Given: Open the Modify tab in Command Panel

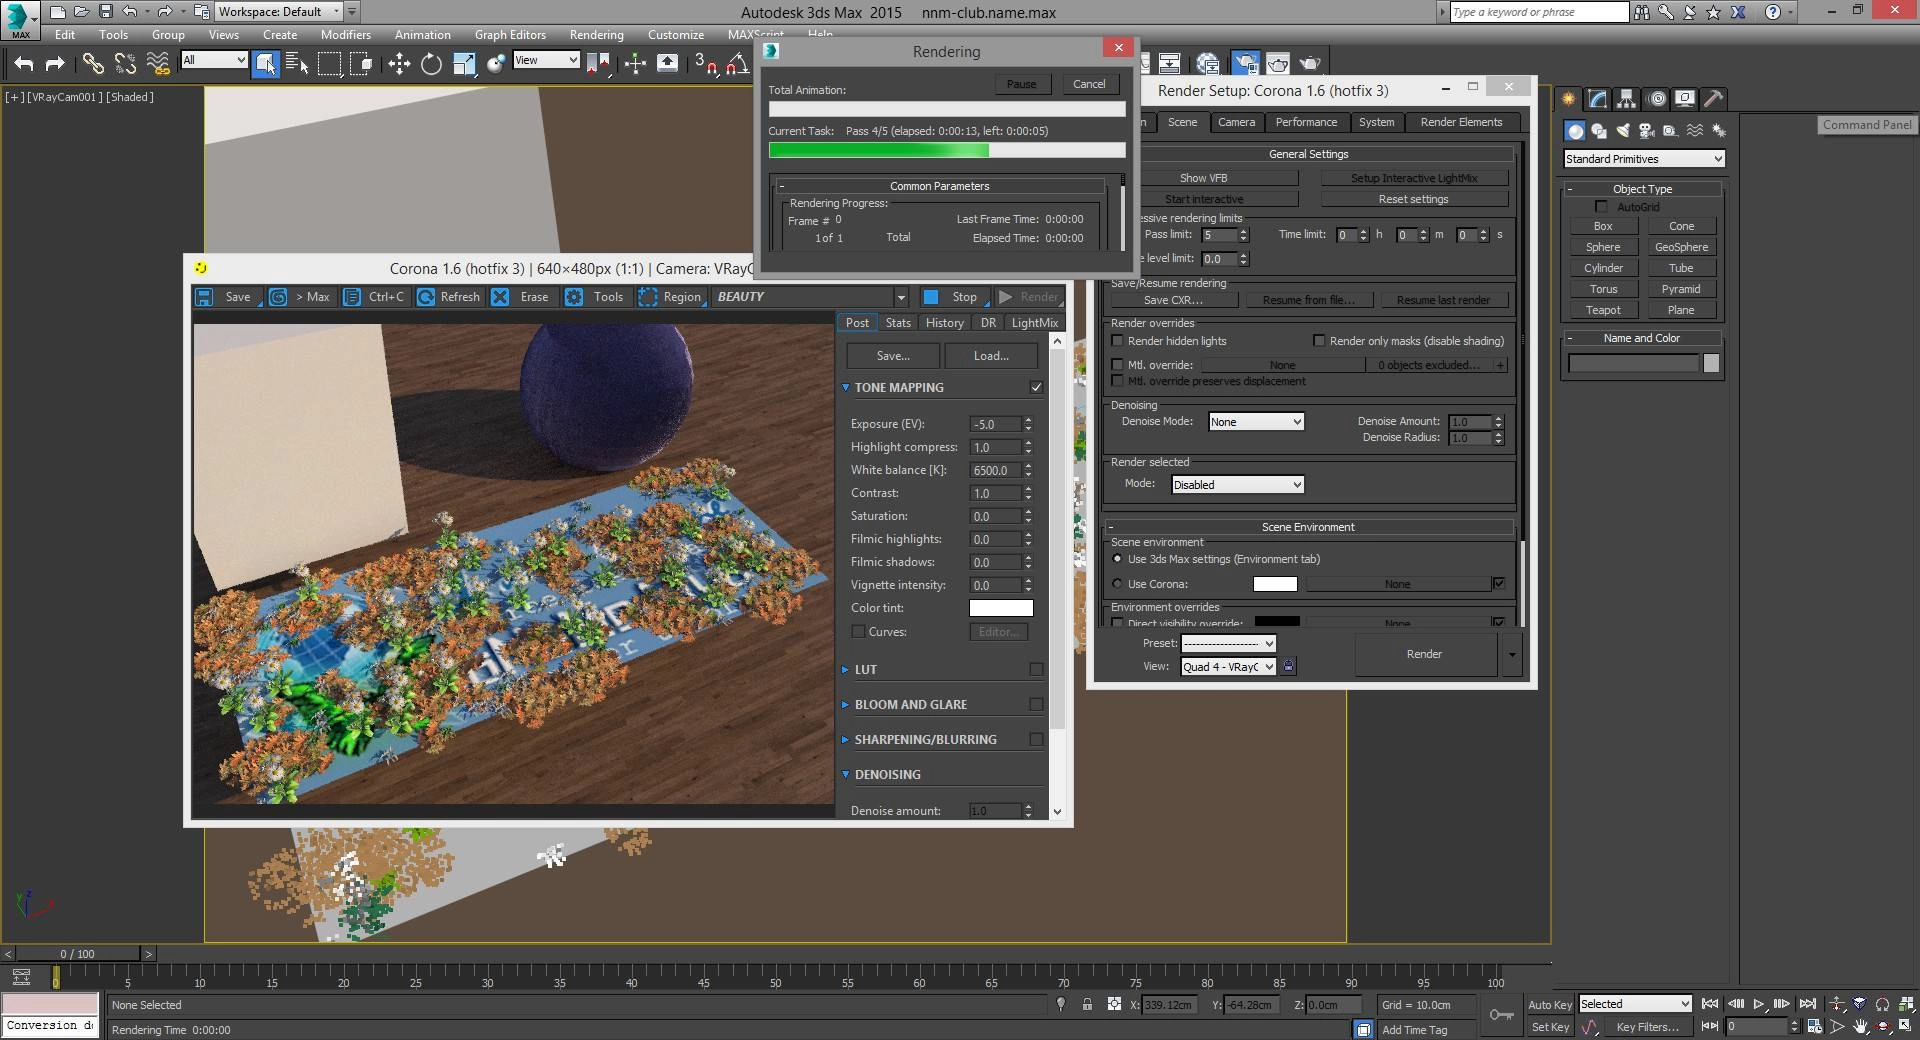Looking at the screenshot, I should [x=1598, y=98].
